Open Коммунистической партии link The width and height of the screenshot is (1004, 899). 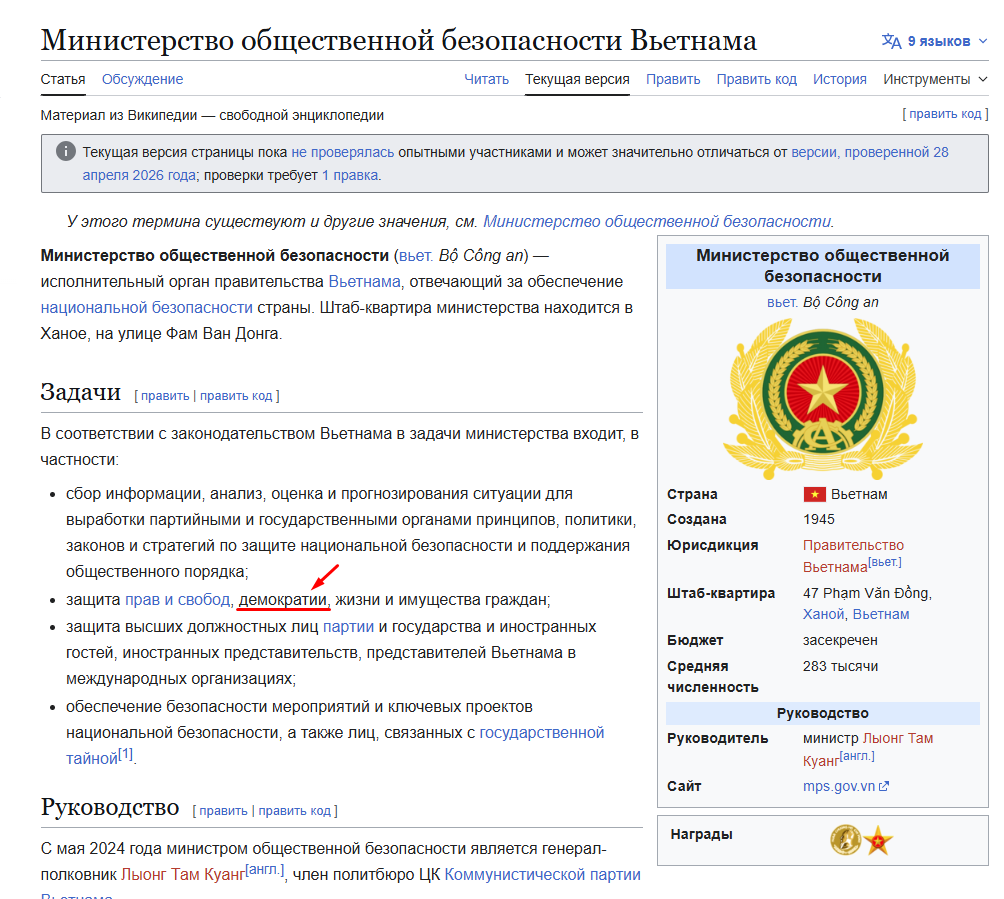point(542,875)
